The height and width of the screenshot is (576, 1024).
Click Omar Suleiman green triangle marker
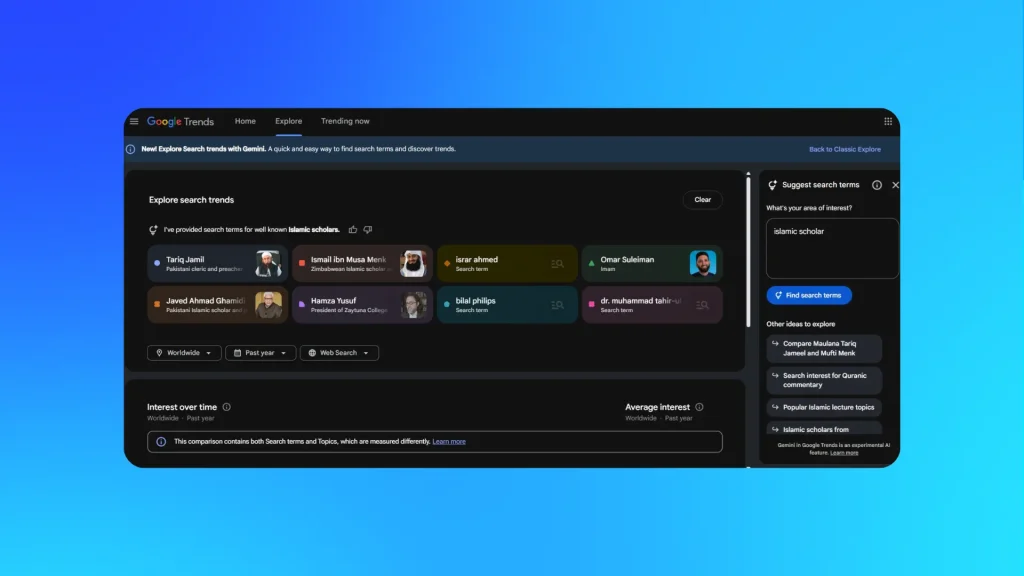[592, 263]
